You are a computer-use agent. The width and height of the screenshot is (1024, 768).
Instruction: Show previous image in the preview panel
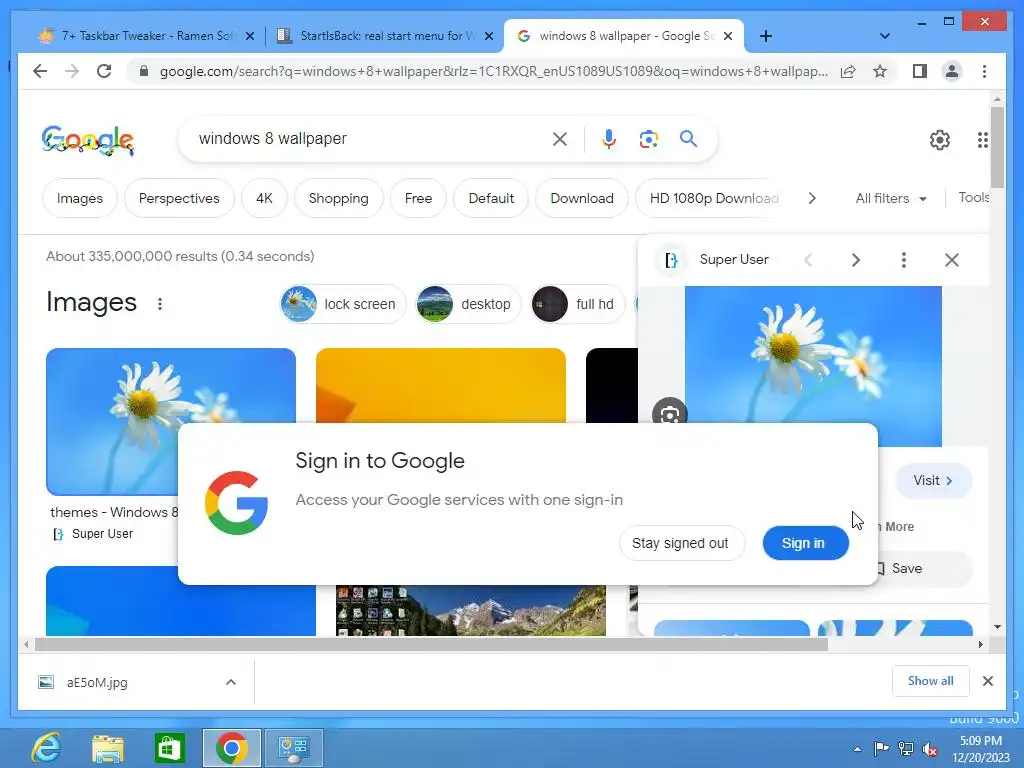tap(808, 260)
